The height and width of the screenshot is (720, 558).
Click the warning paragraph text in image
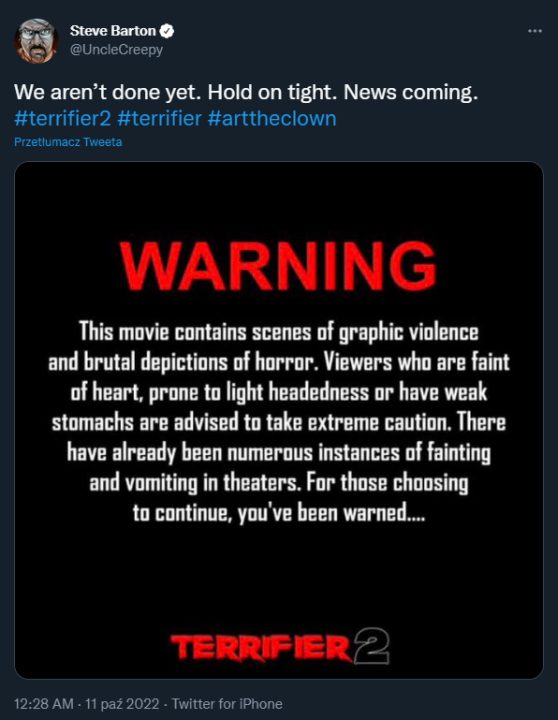[x=279, y=422]
